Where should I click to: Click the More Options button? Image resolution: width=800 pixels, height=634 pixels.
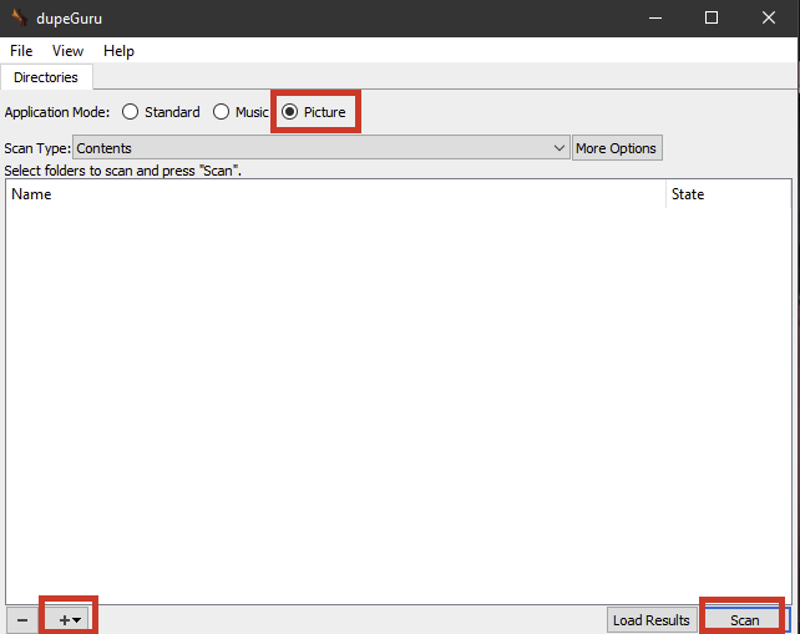pyautogui.click(x=617, y=148)
